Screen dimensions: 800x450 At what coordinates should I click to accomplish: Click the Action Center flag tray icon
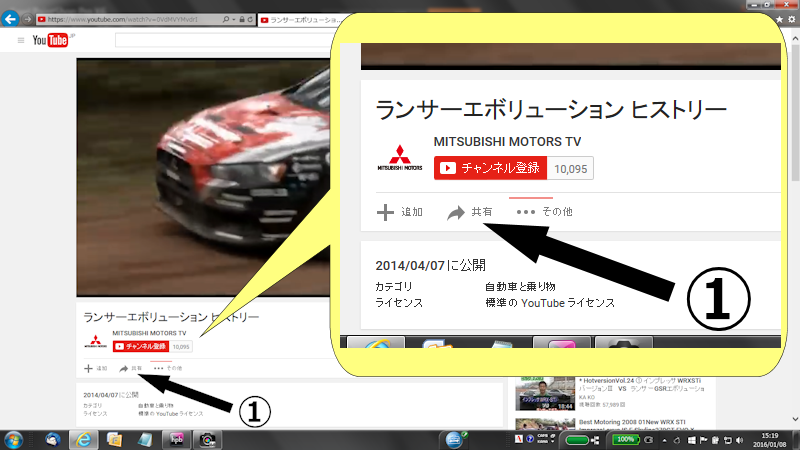click(704, 440)
